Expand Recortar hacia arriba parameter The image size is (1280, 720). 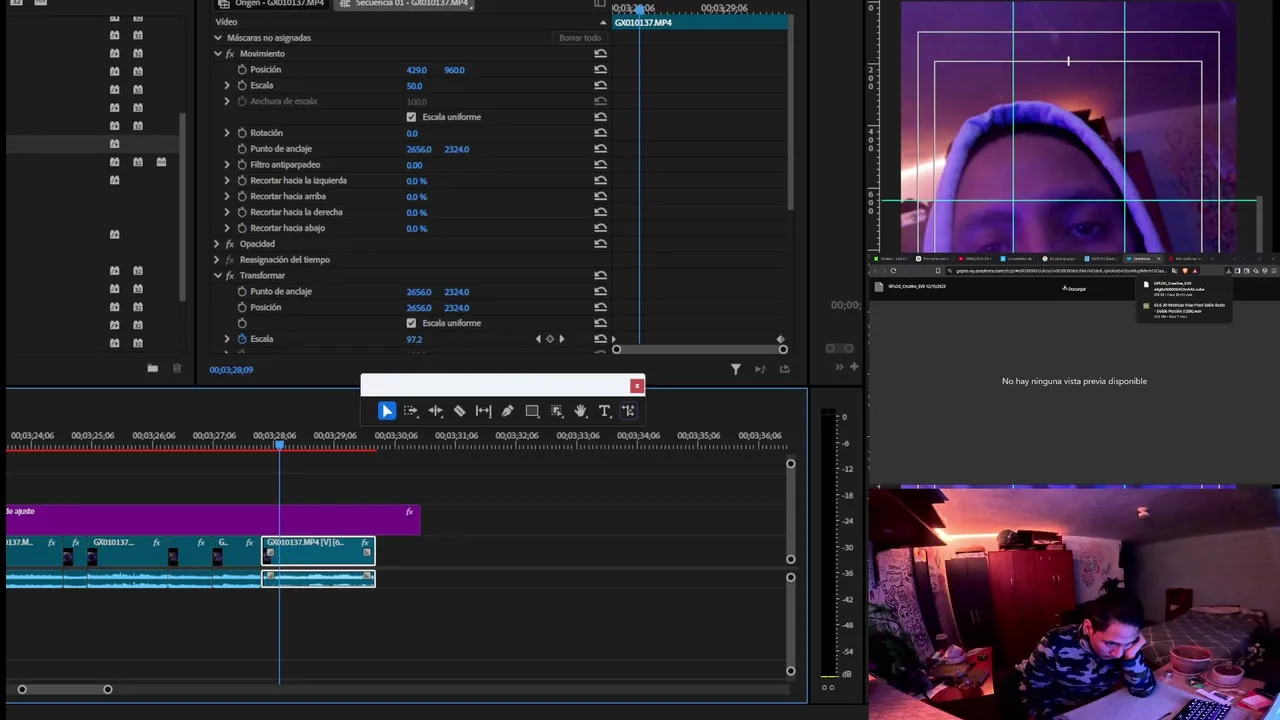[x=227, y=197]
